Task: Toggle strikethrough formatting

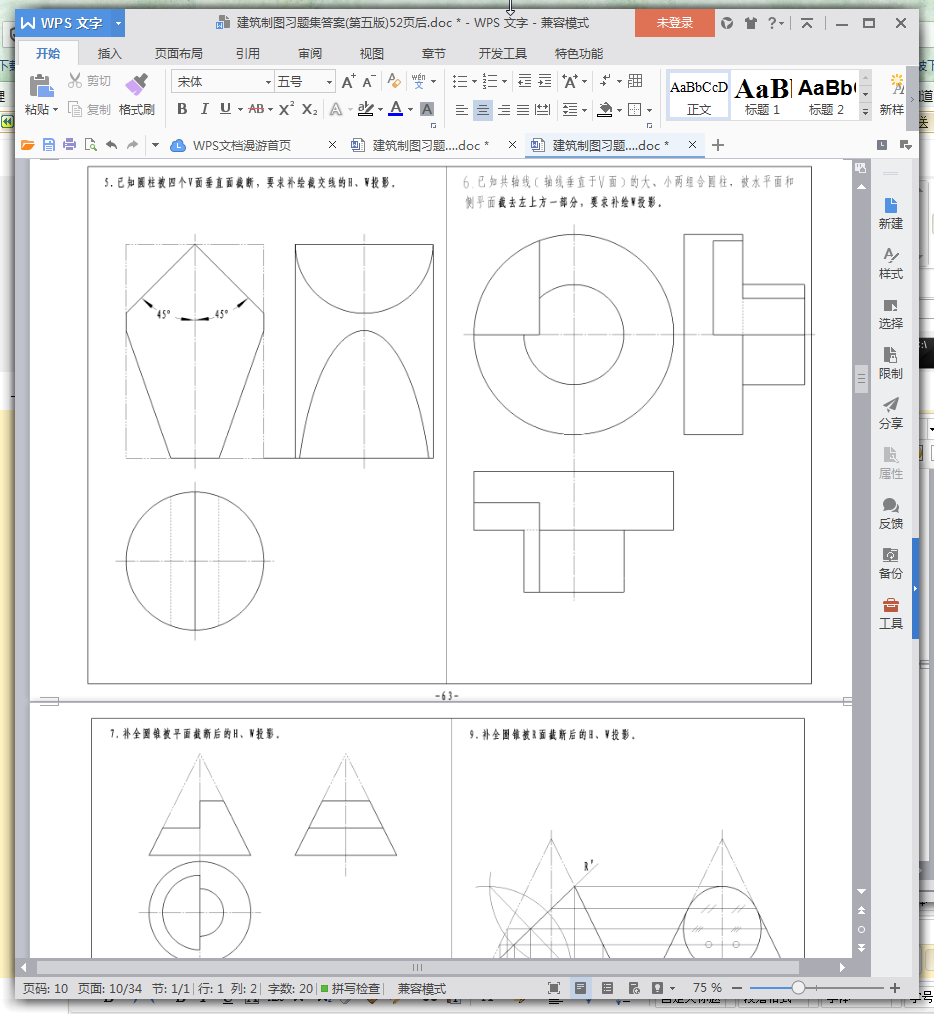Action: (x=256, y=109)
